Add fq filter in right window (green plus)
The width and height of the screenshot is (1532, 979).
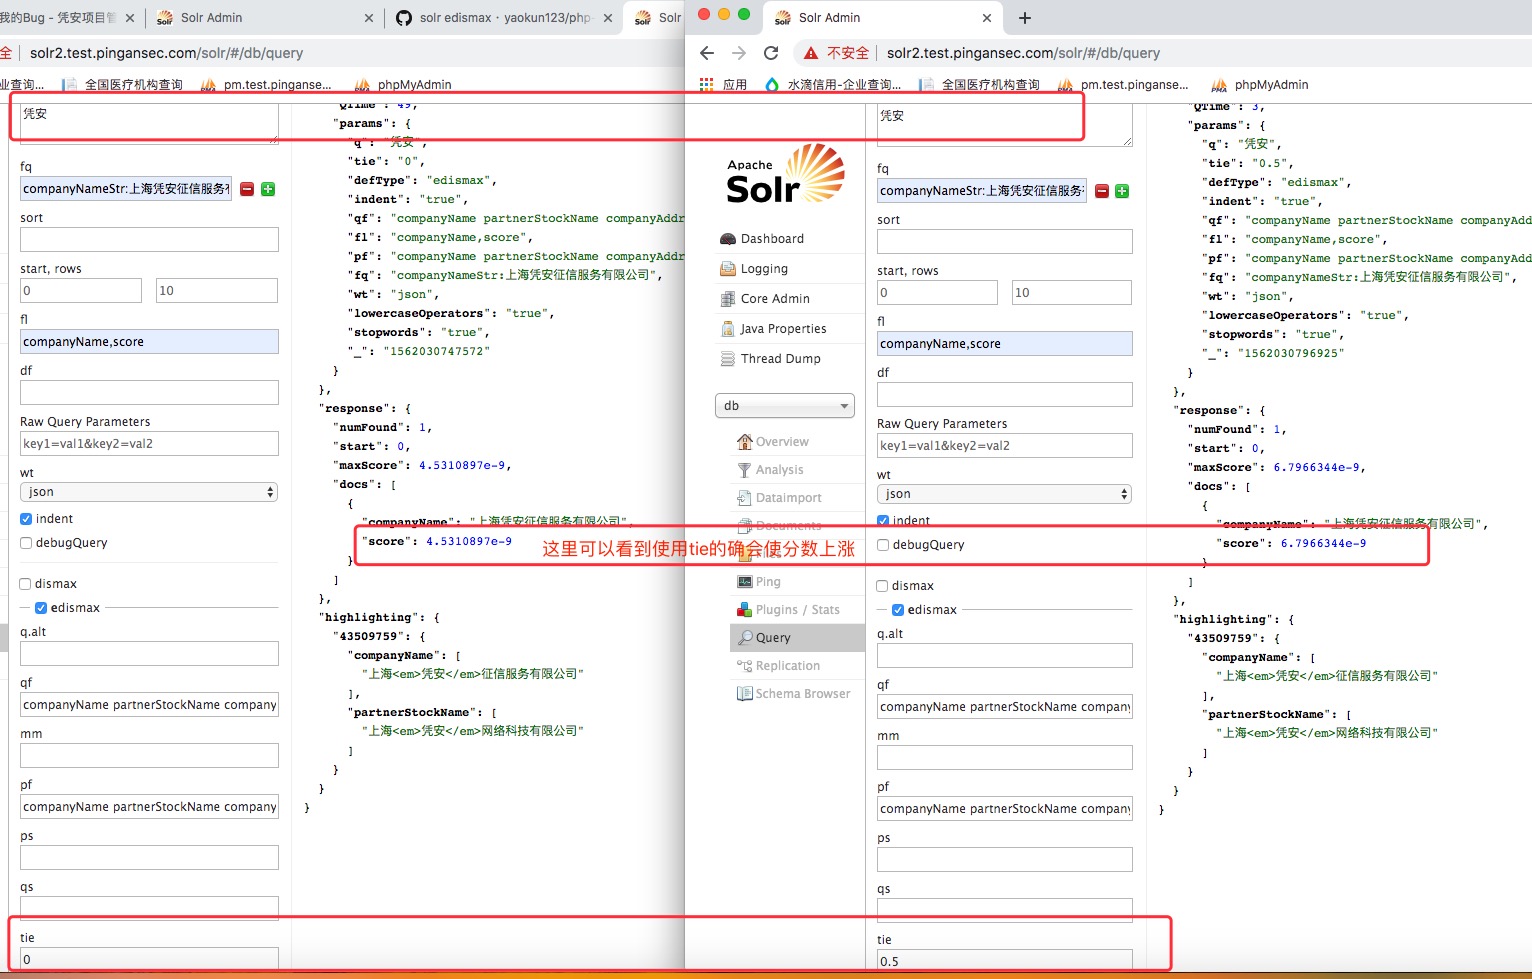click(x=1122, y=191)
